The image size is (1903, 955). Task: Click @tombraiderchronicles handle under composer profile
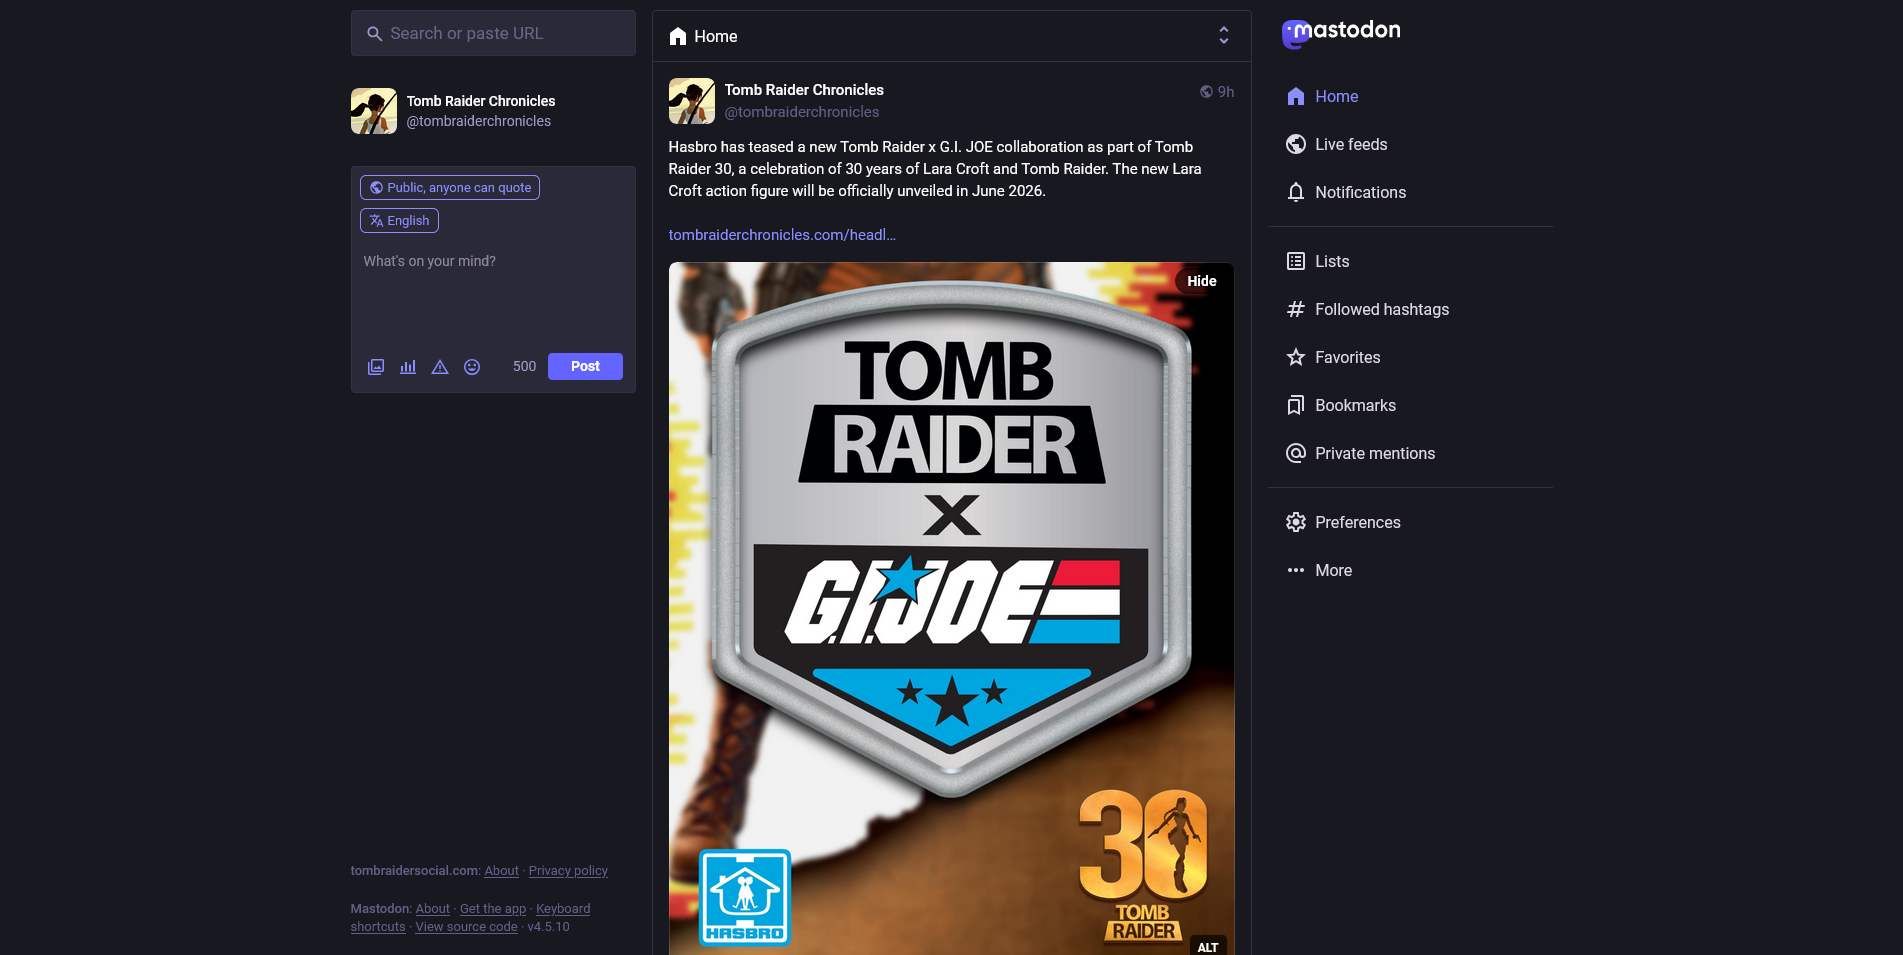(x=478, y=121)
